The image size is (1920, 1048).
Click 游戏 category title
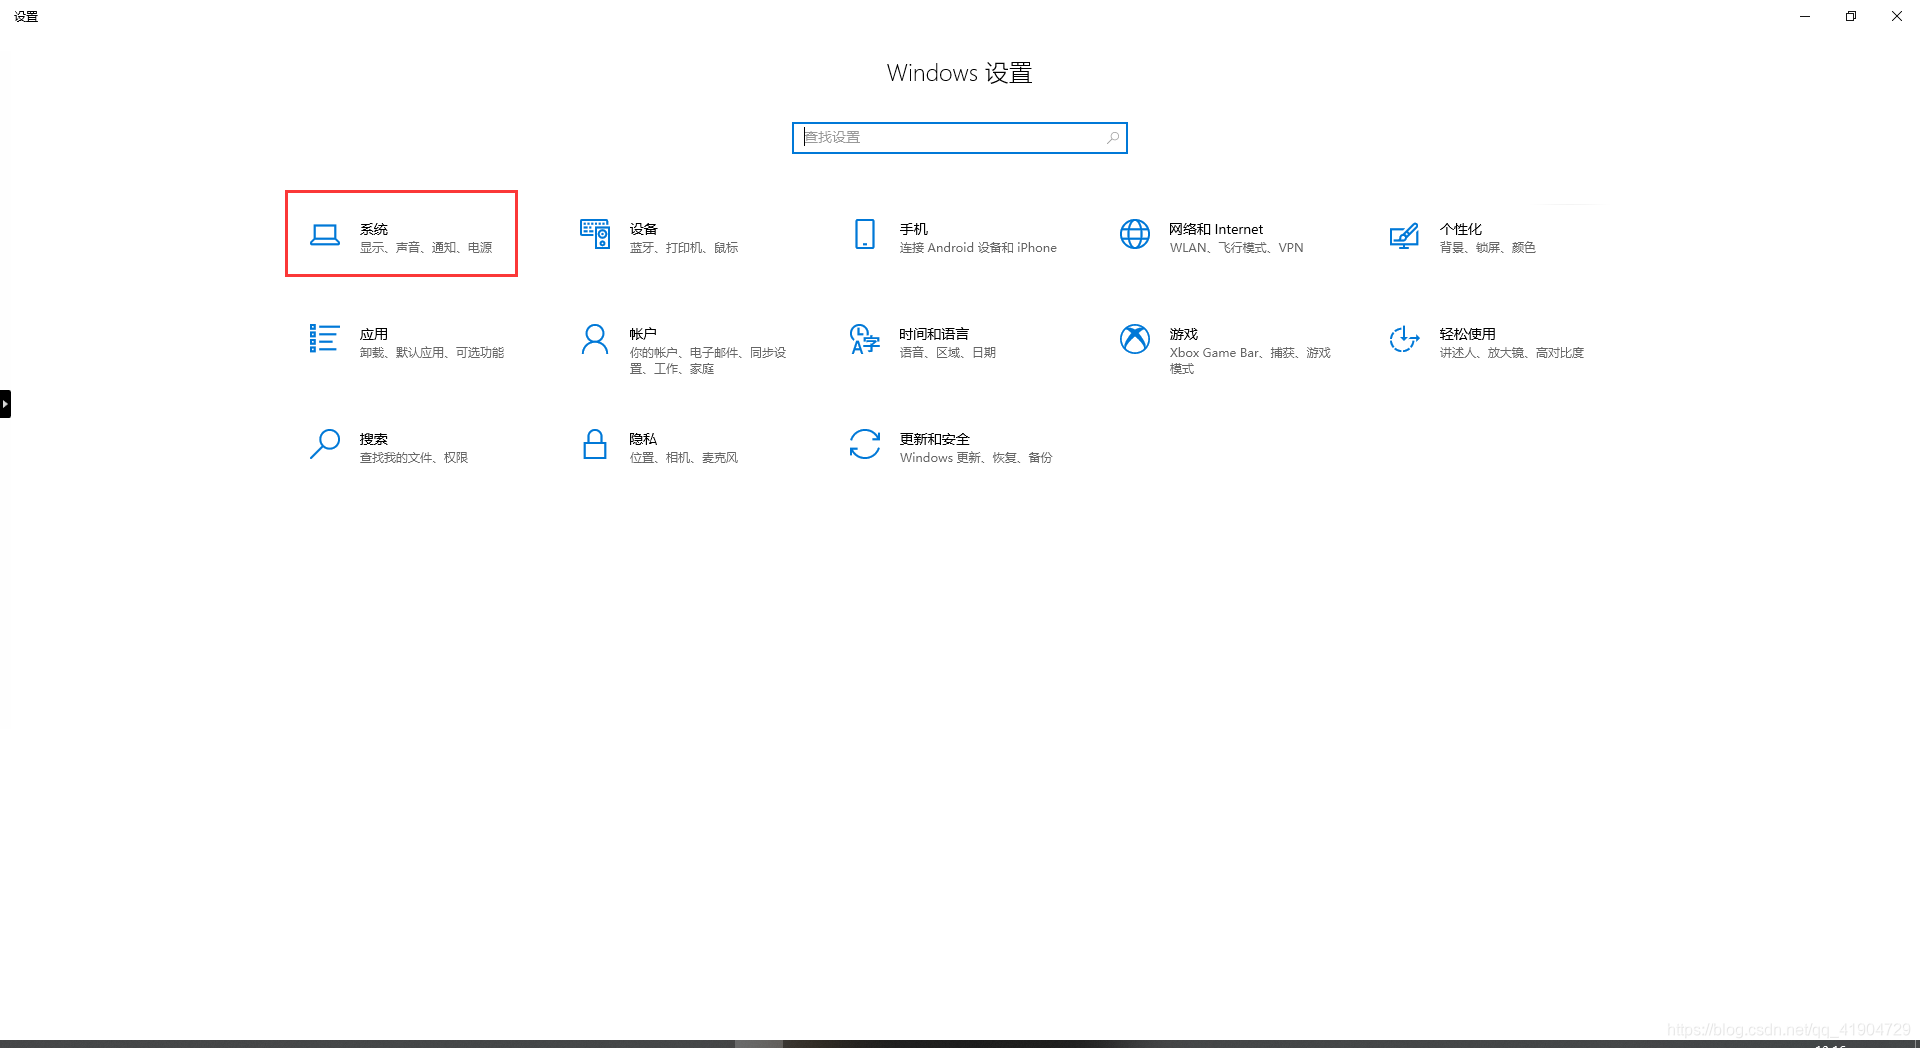[1184, 334]
